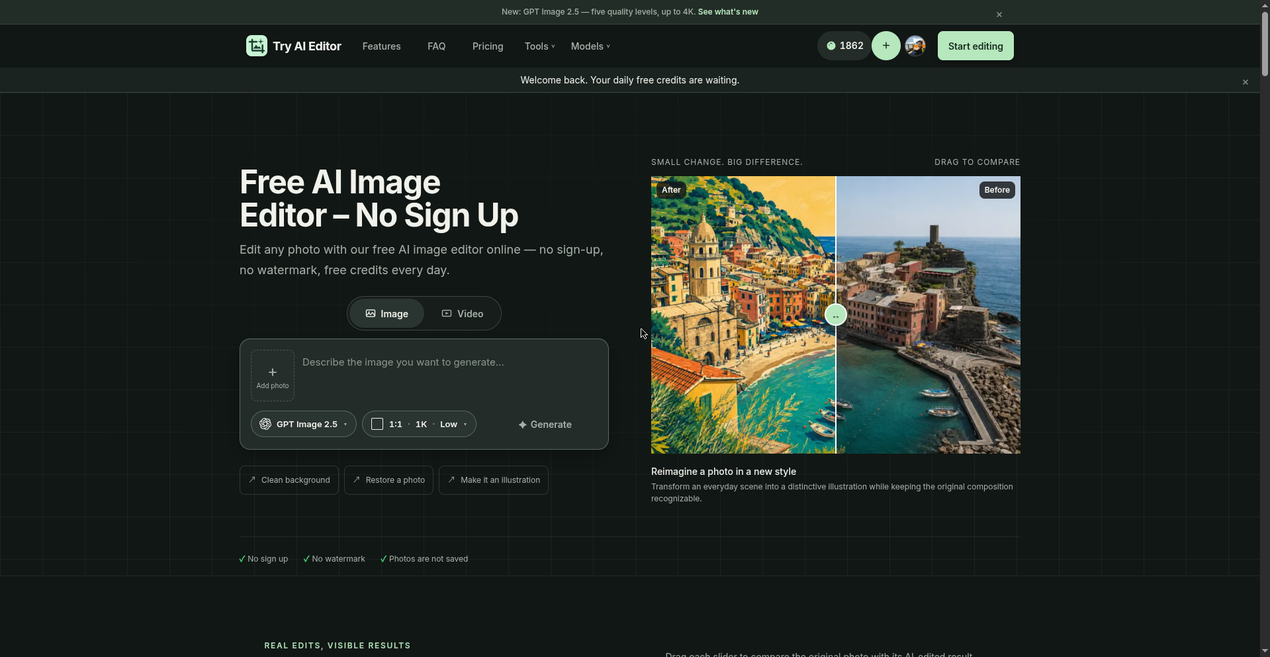This screenshot has height=657, width=1270.
Task: Open the Pricing nav link
Action: pyautogui.click(x=488, y=46)
